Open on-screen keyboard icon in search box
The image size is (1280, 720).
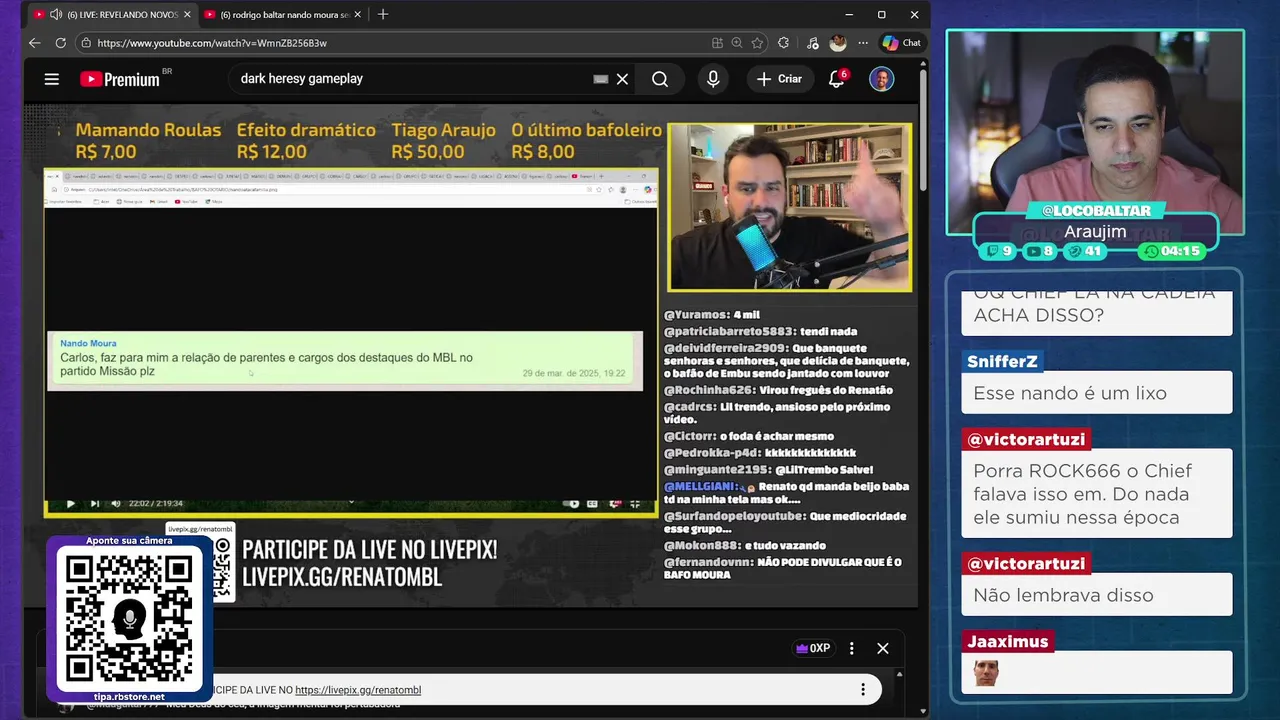(x=601, y=79)
